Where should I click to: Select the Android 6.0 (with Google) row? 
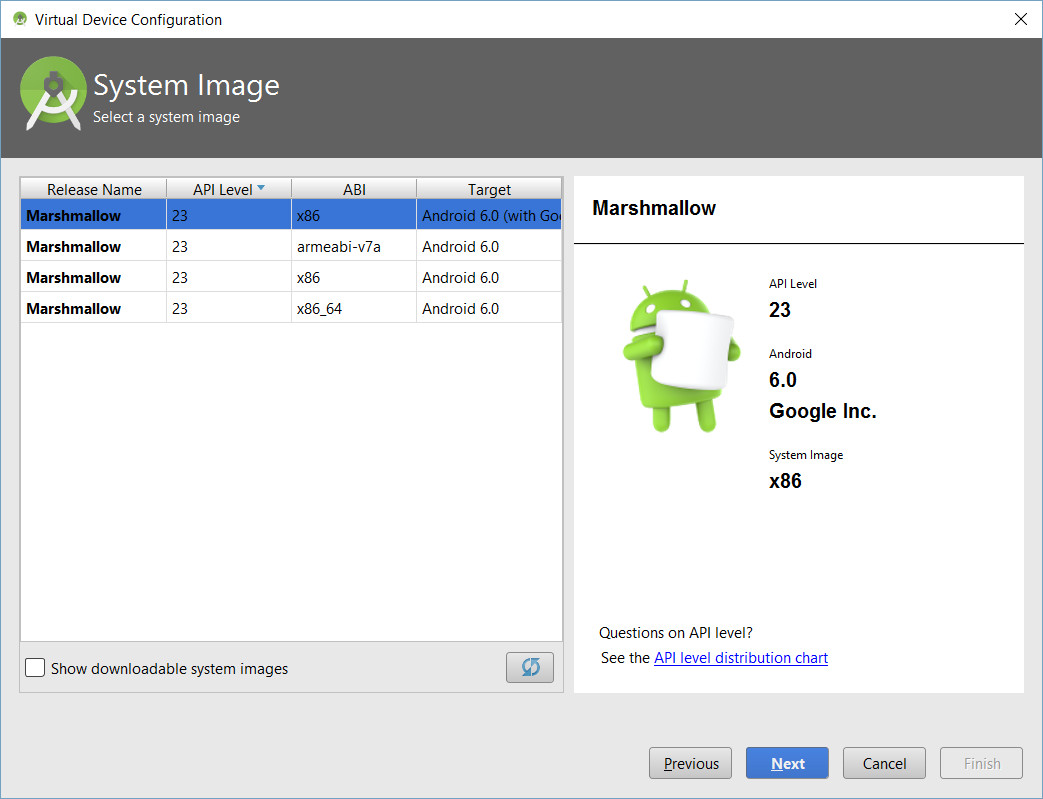coord(291,216)
